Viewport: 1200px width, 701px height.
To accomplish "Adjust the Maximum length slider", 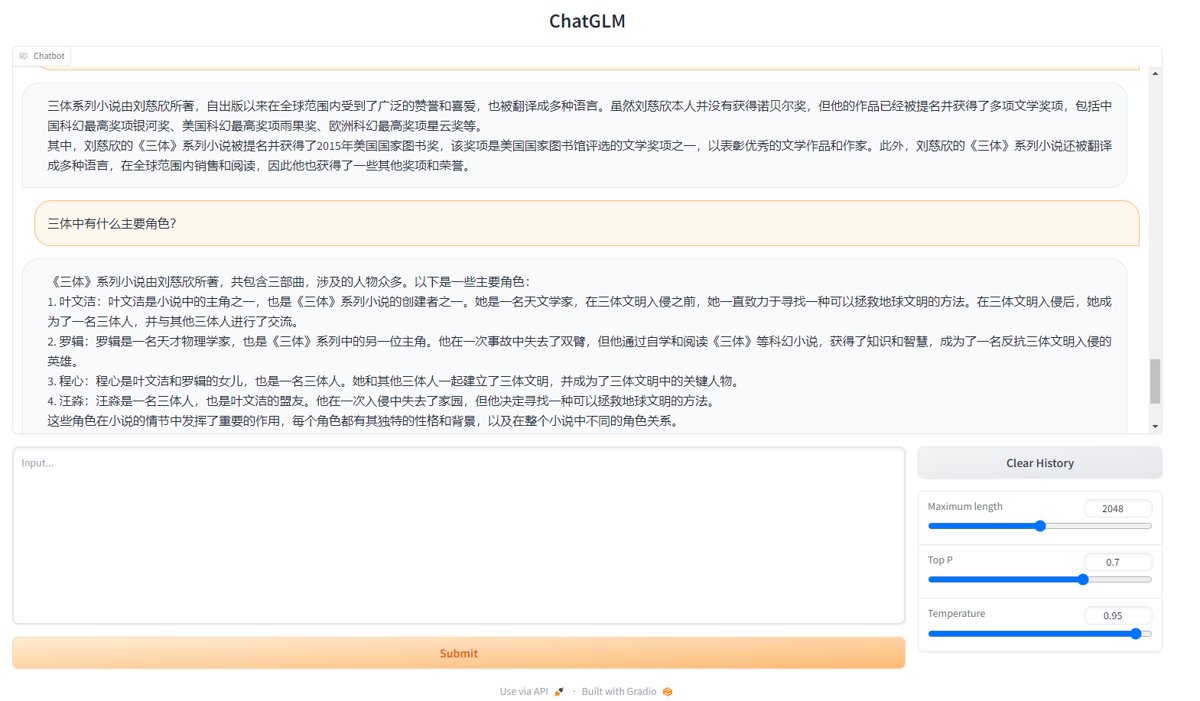I will click(1039, 525).
